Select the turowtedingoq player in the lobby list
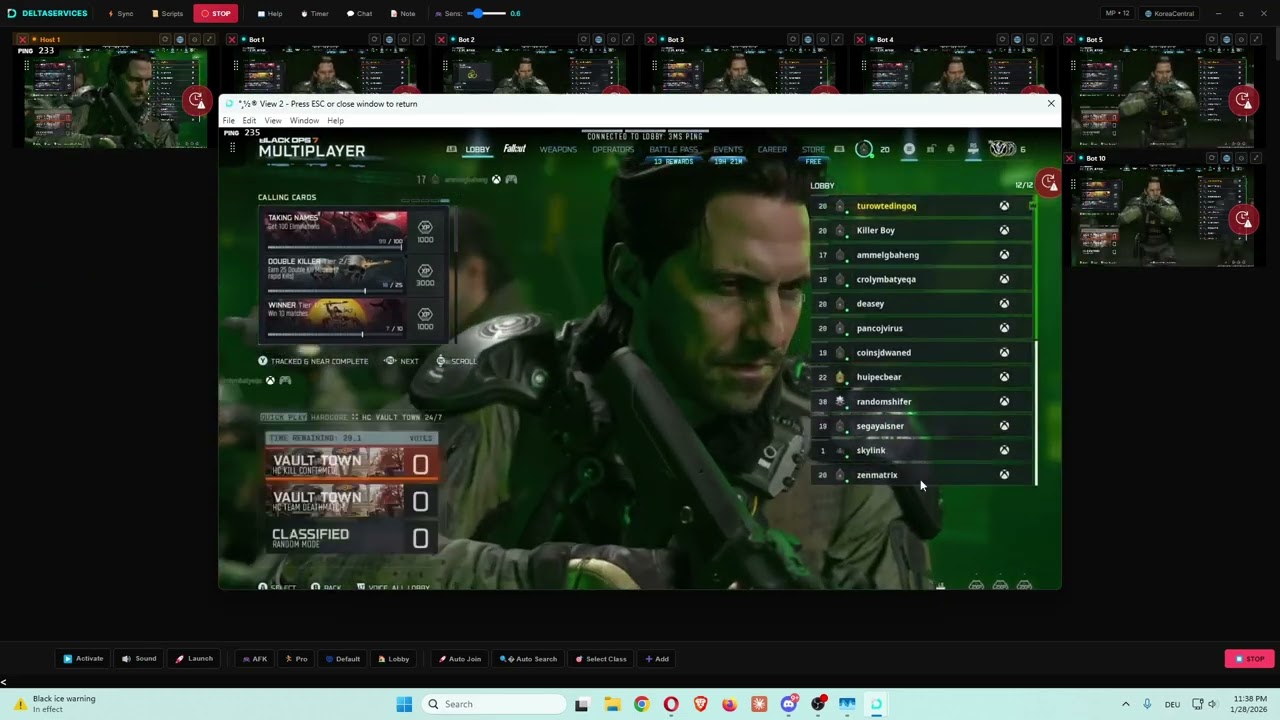This screenshot has height=720, width=1280. (x=921, y=206)
